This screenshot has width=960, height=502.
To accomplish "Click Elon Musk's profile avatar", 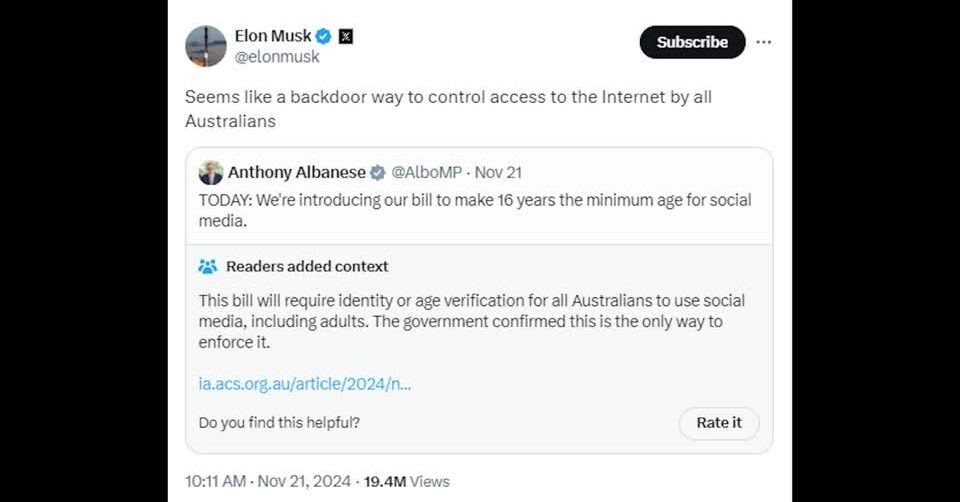I will pyautogui.click(x=206, y=46).
